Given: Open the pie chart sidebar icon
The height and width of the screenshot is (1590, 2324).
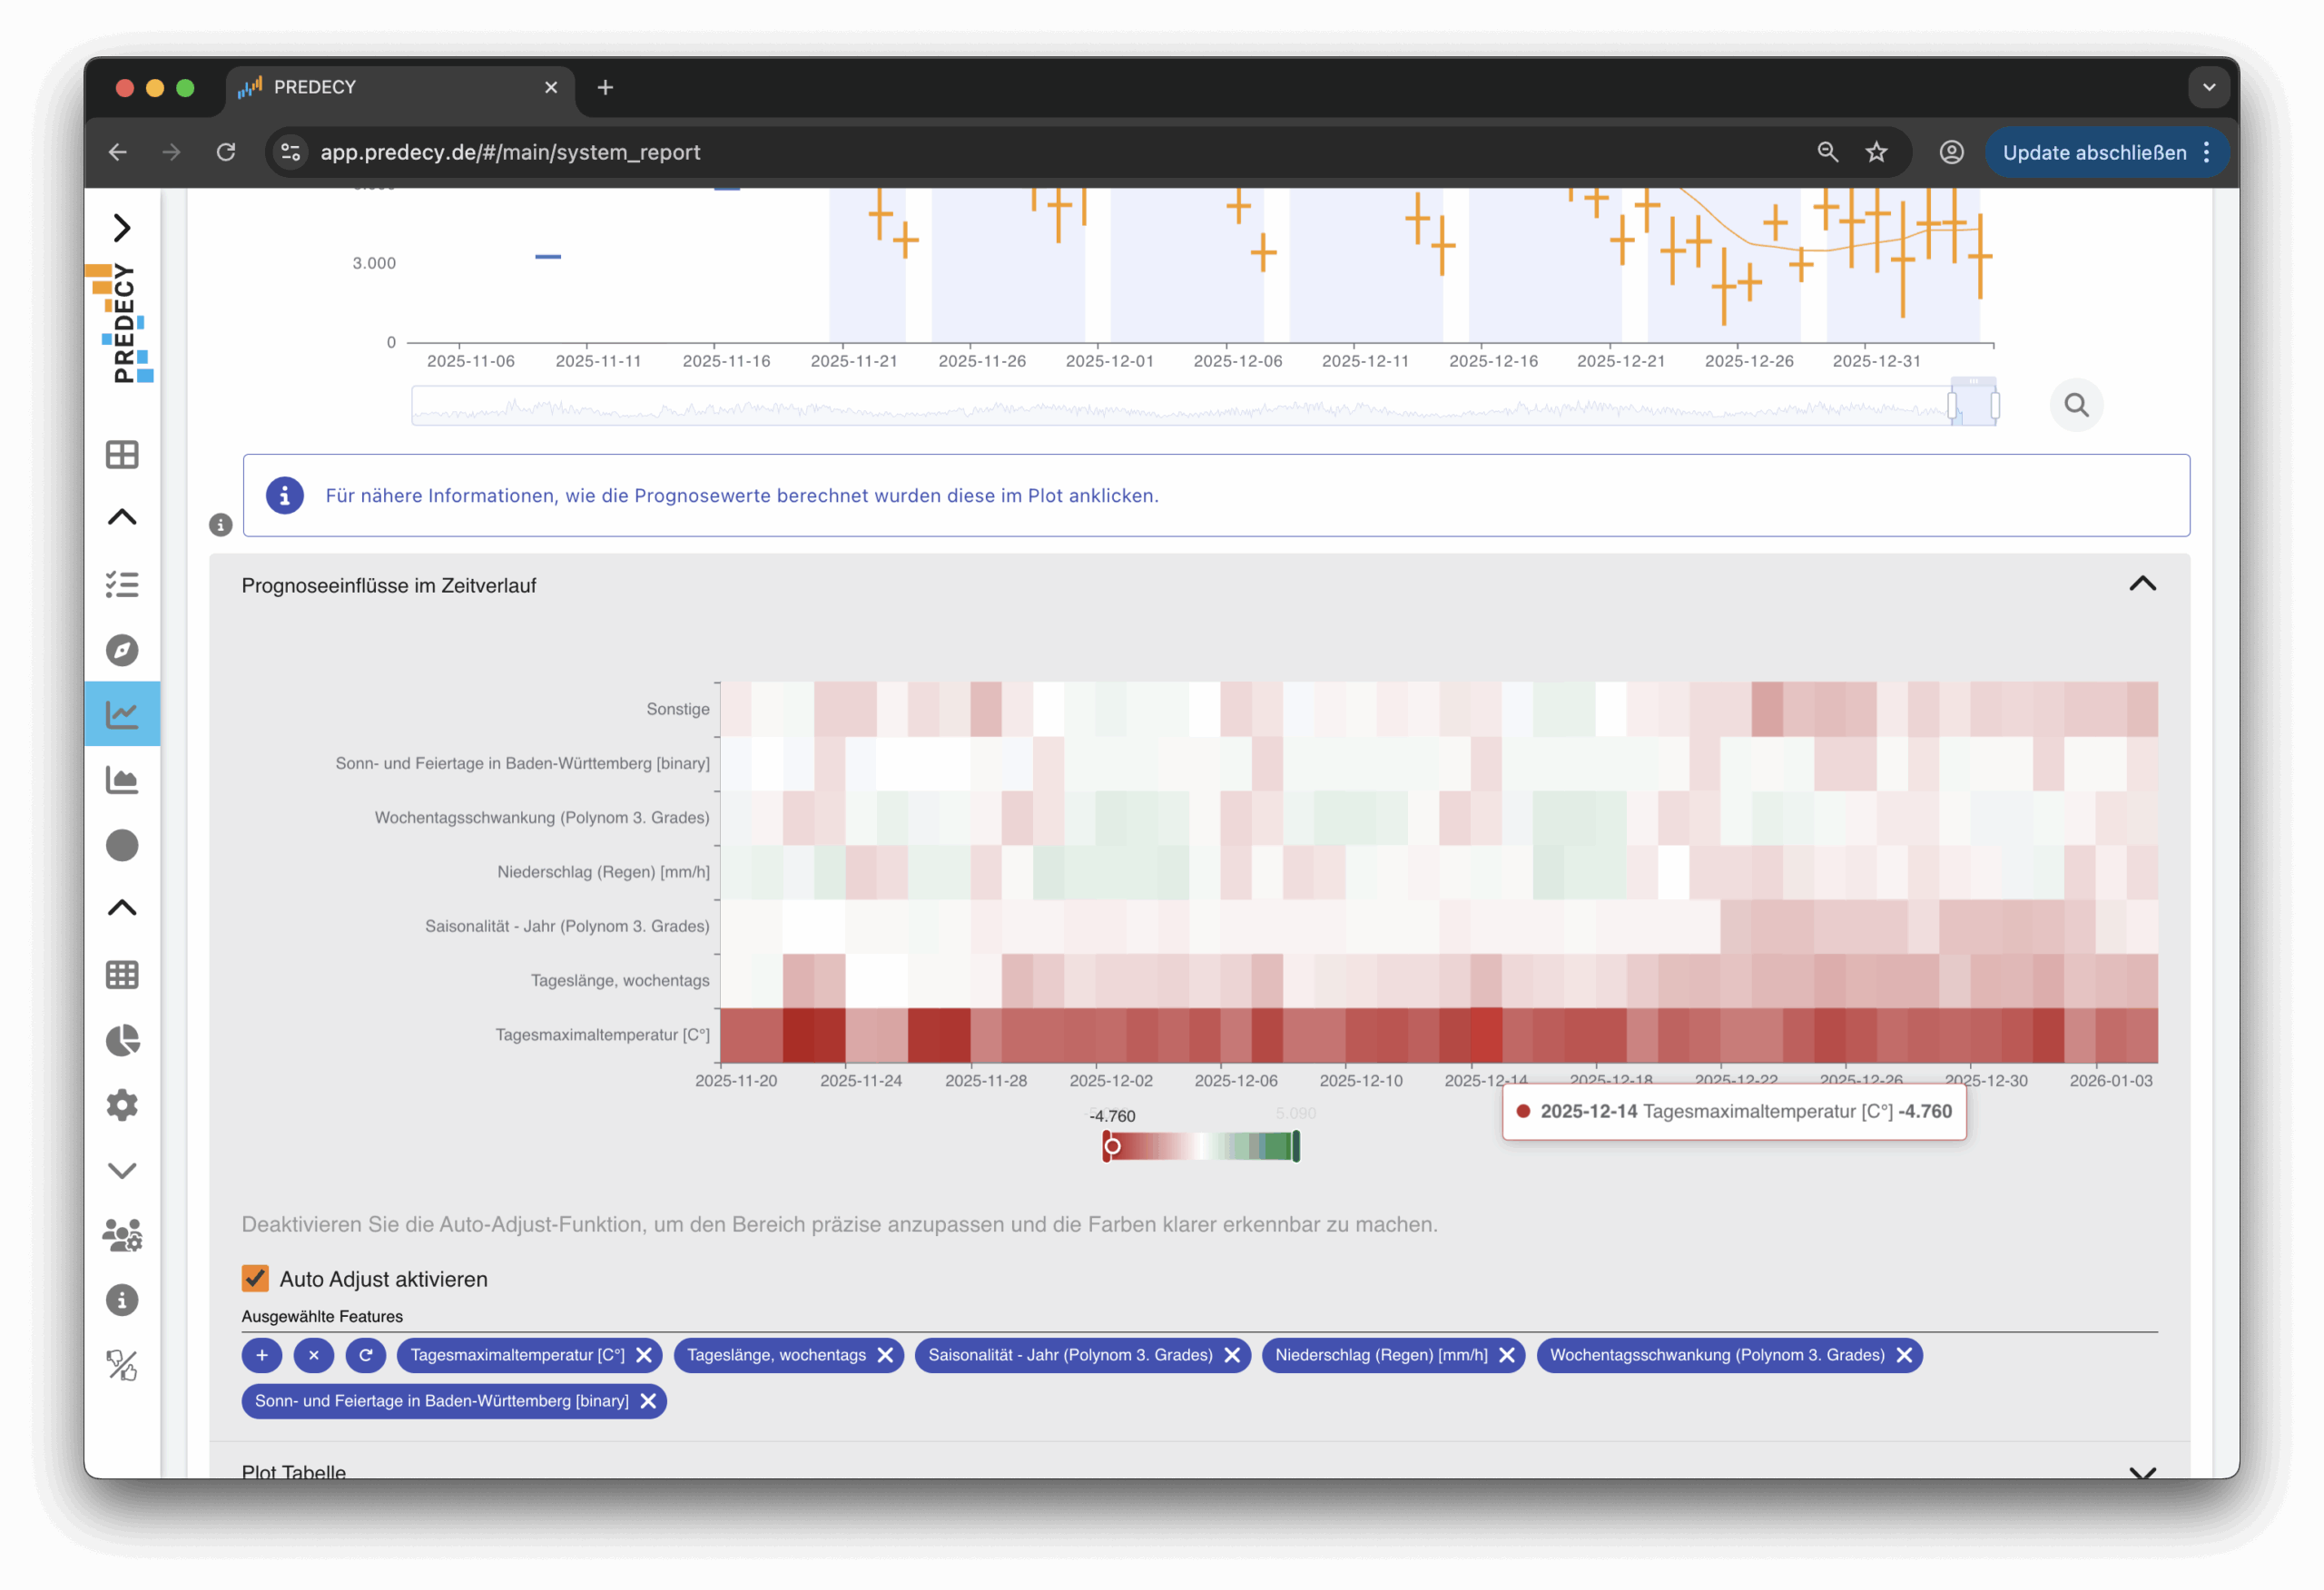Looking at the screenshot, I should pyautogui.click(x=122, y=1040).
